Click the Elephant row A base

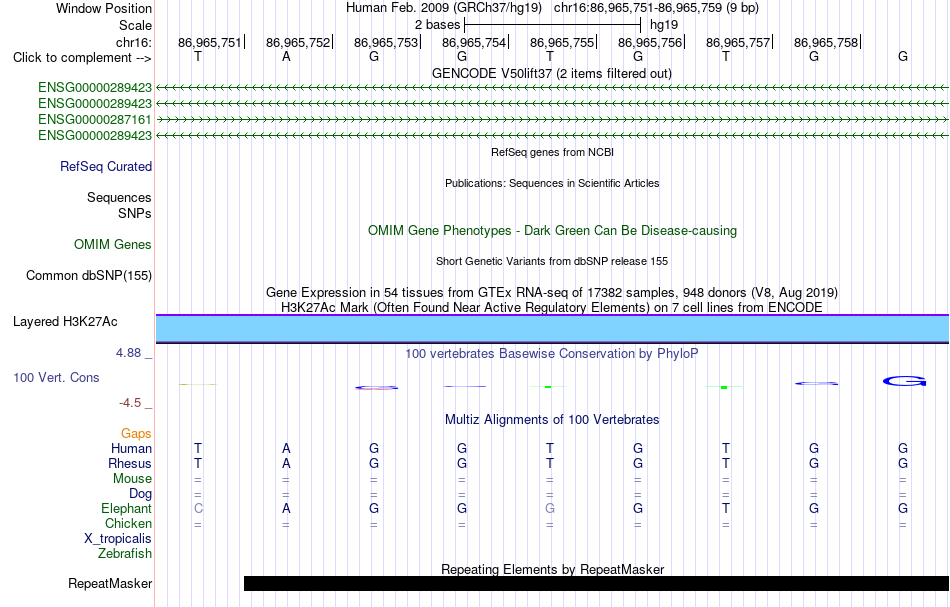click(286, 508)
